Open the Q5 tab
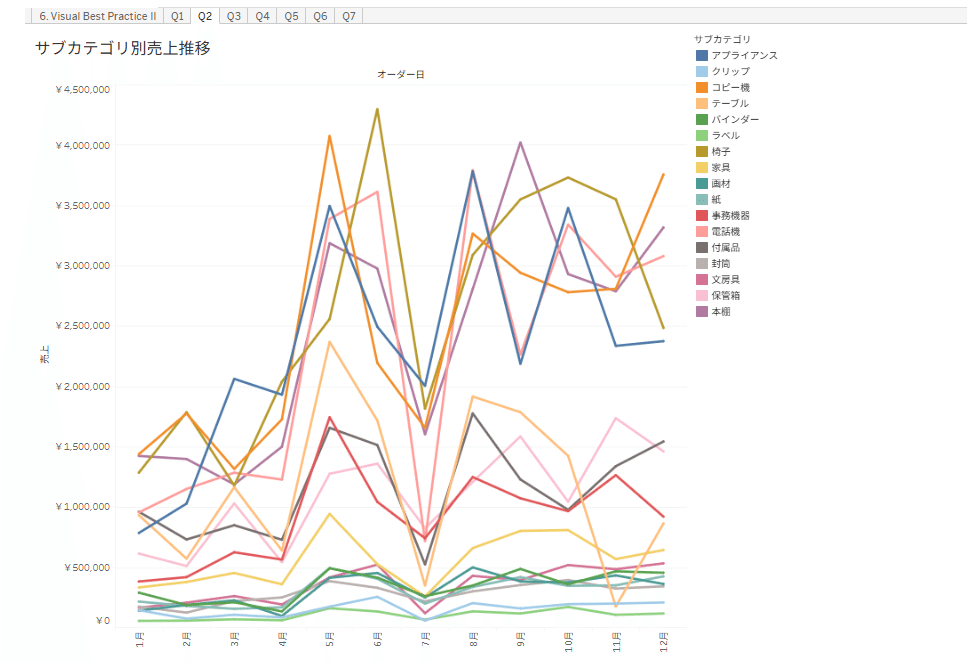Viewport: 967px width, 662px height. (x=291, y=16)
